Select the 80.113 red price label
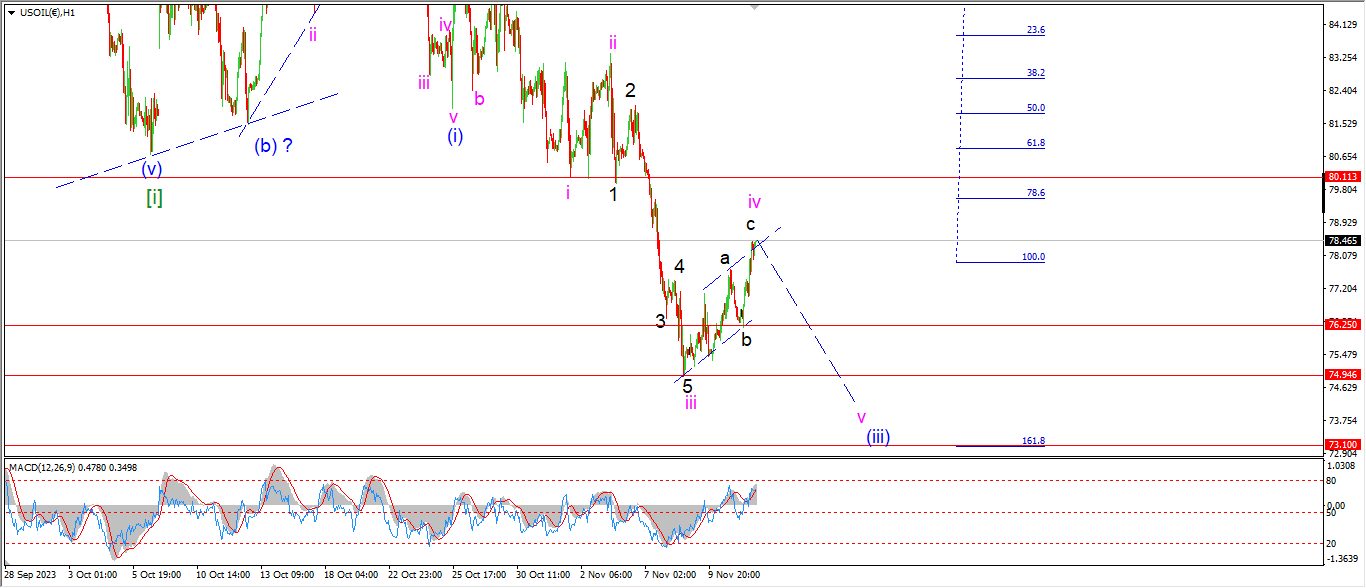 click(x=1342, y=177)
